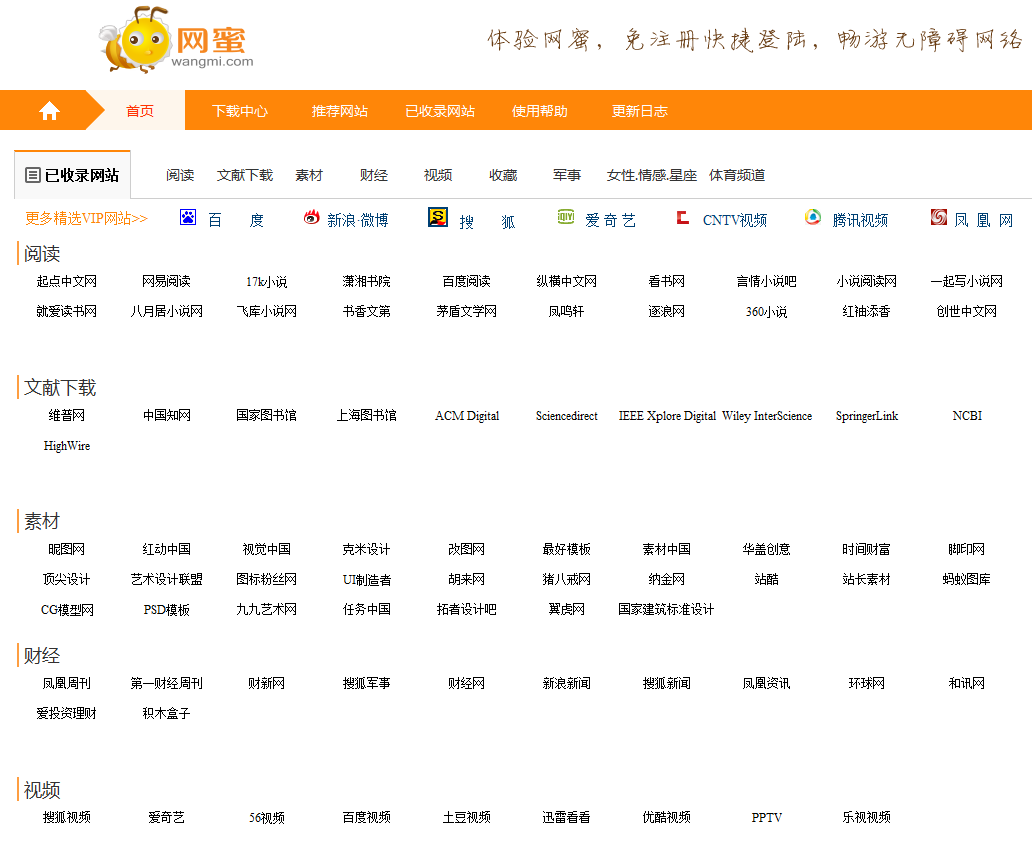Select 体育频道 category tab
This screenshot has height=844, width=1032.
[737, 175]
